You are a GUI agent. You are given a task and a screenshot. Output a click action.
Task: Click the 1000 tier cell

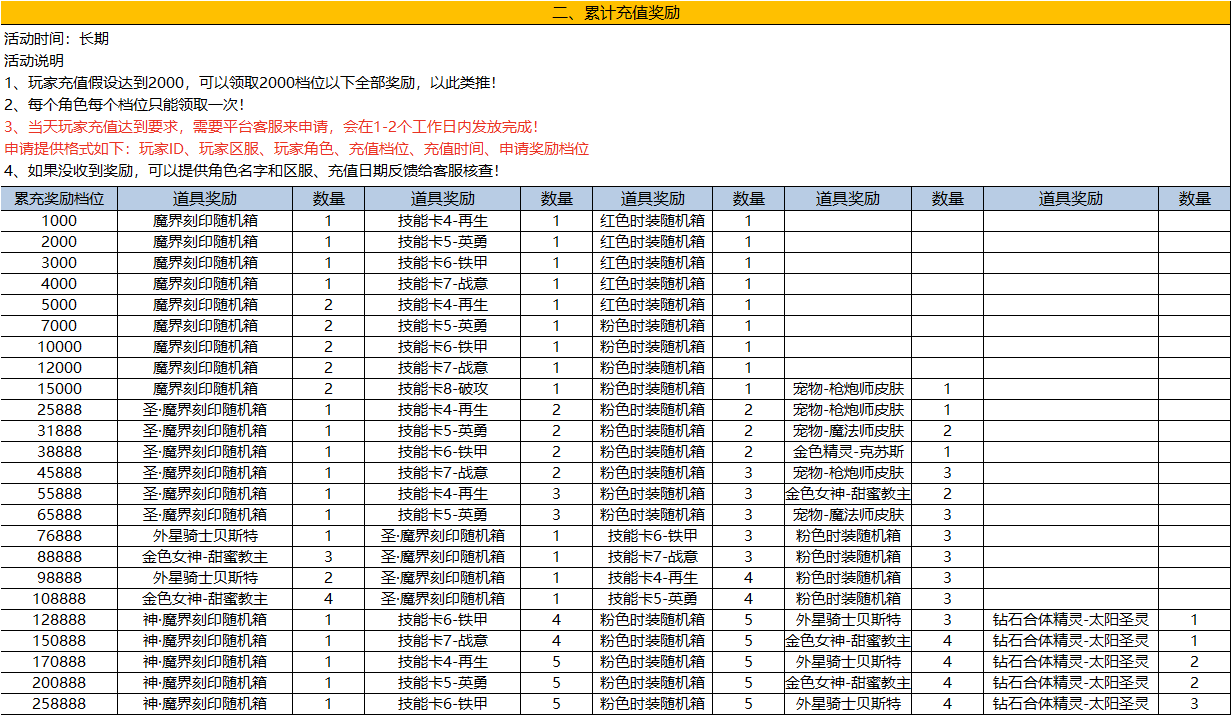[59, 220]
